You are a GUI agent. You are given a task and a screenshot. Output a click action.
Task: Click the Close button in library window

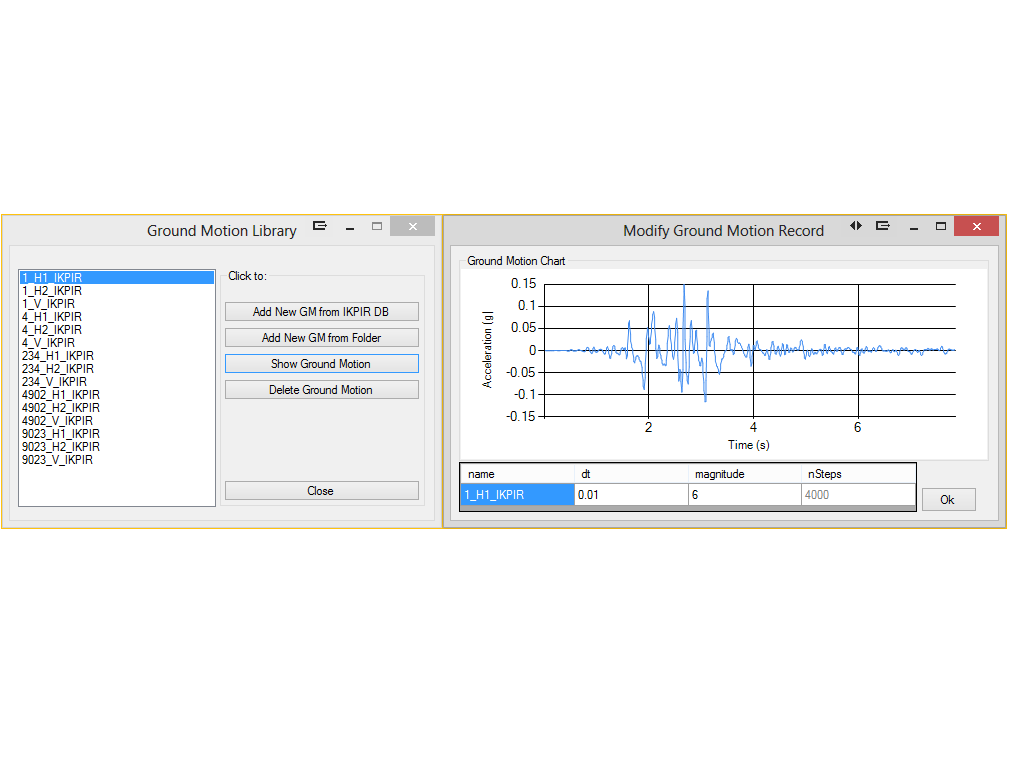coord(321,491)
